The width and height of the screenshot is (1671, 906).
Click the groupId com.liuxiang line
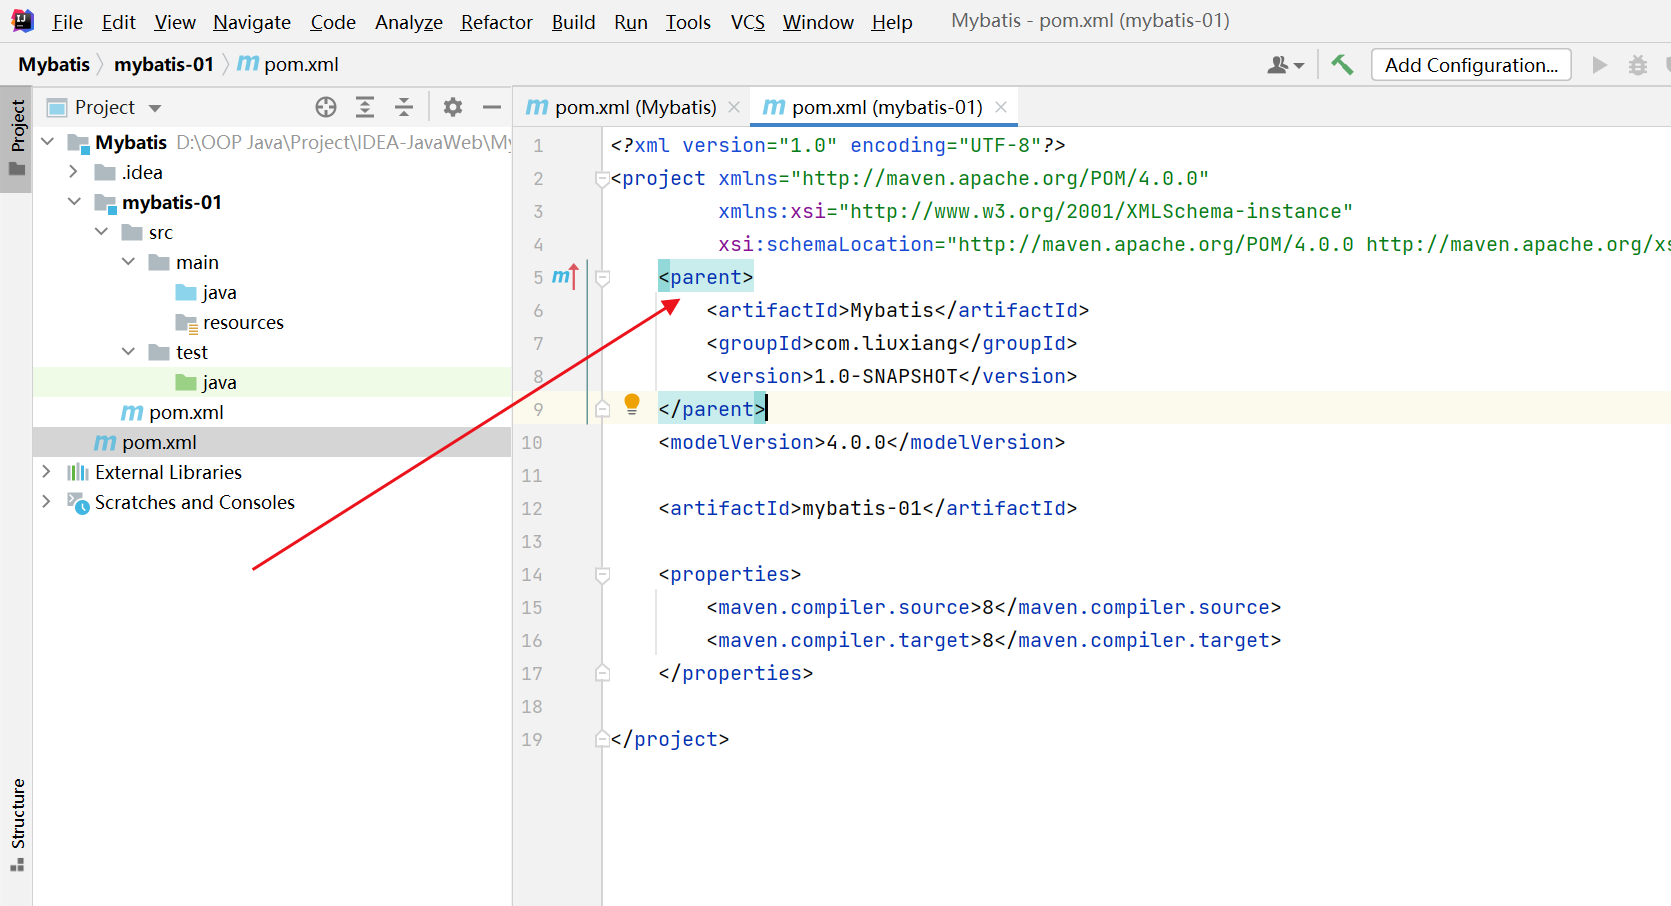[891, 343]
